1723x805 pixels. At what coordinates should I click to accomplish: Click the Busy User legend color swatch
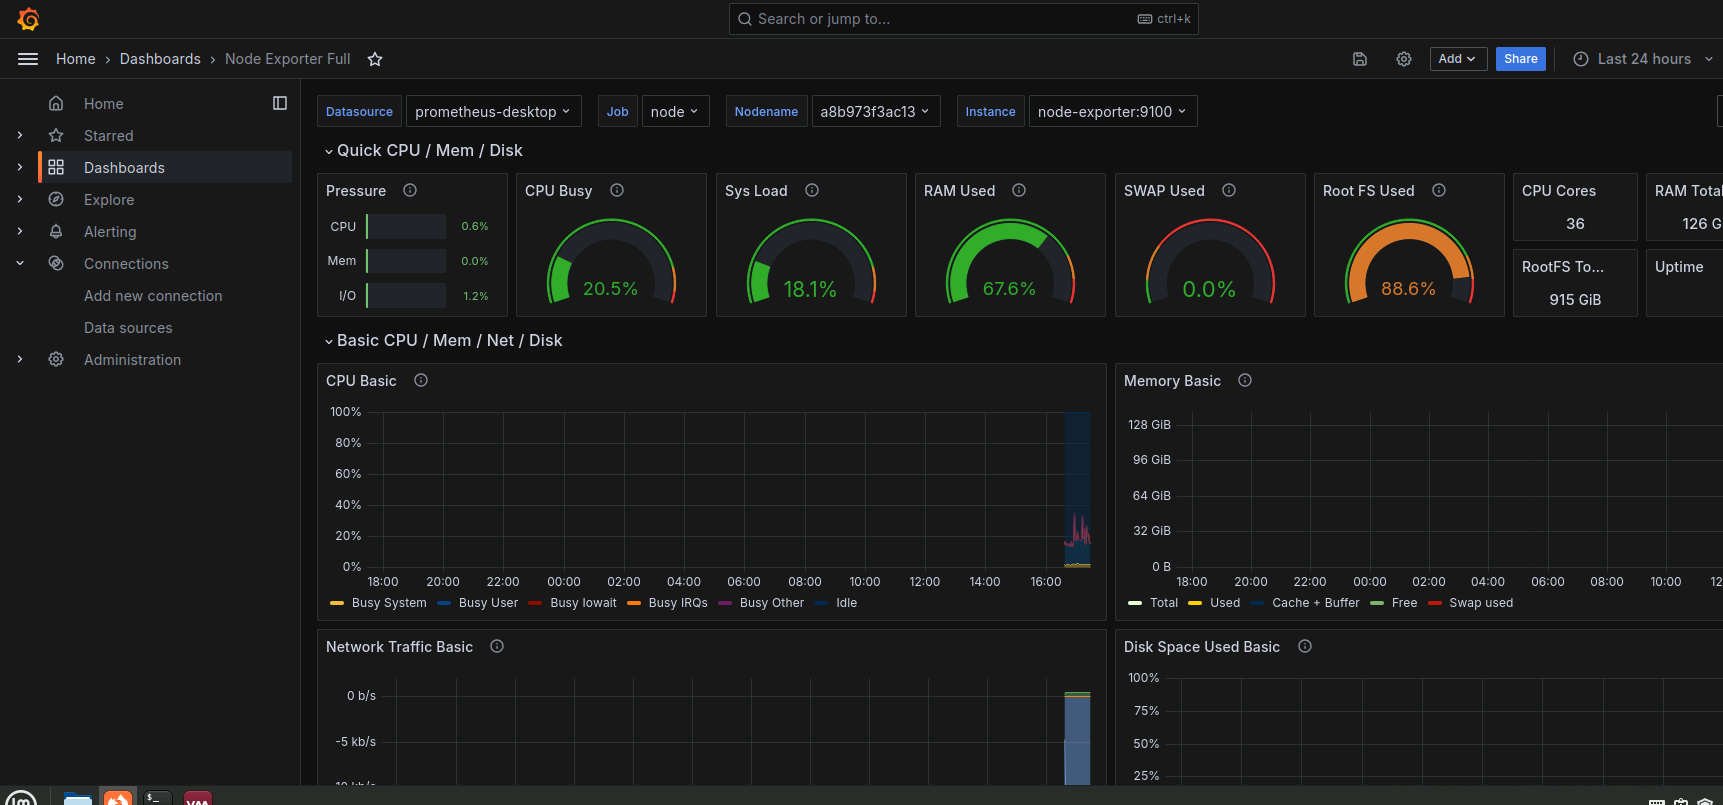(444, 603)
